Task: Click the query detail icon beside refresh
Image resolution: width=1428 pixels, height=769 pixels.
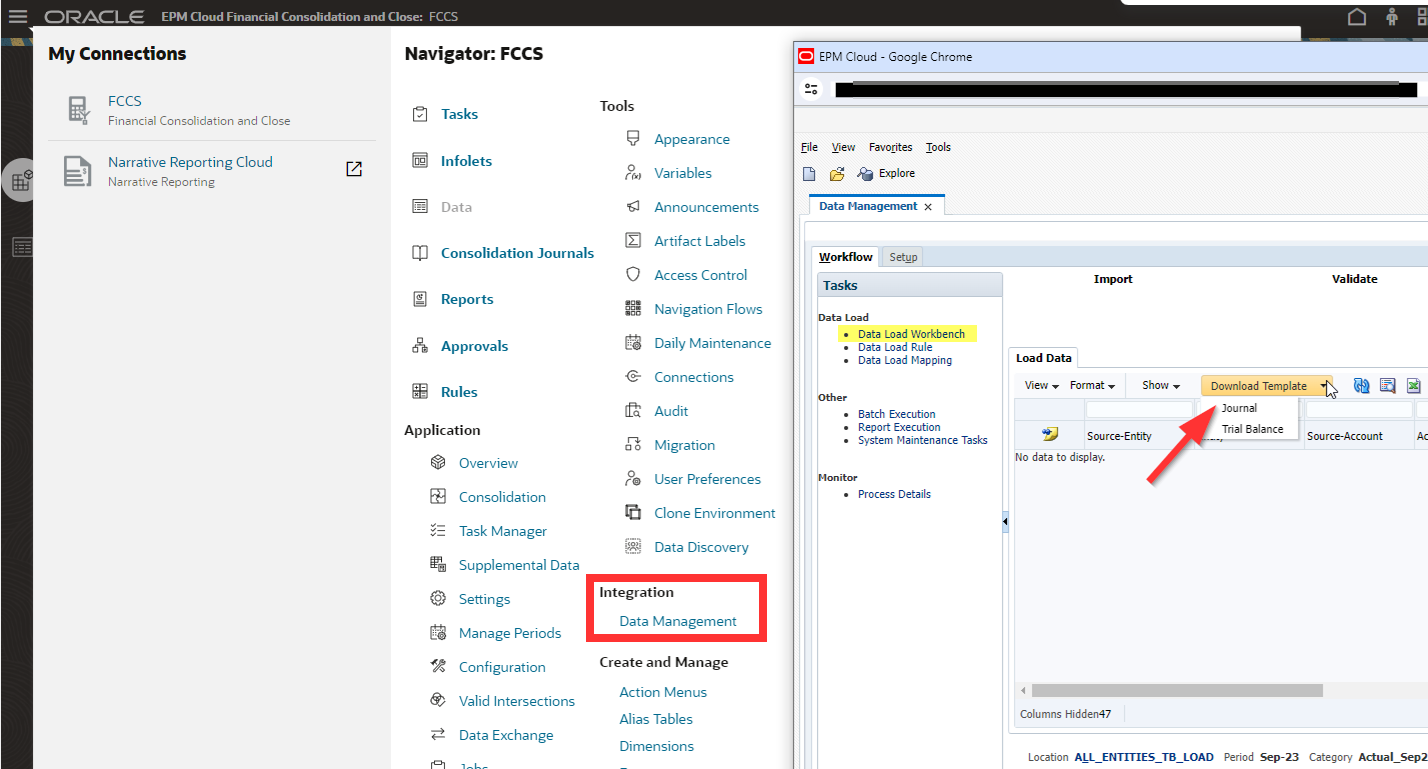Action: pos(1387,386)
